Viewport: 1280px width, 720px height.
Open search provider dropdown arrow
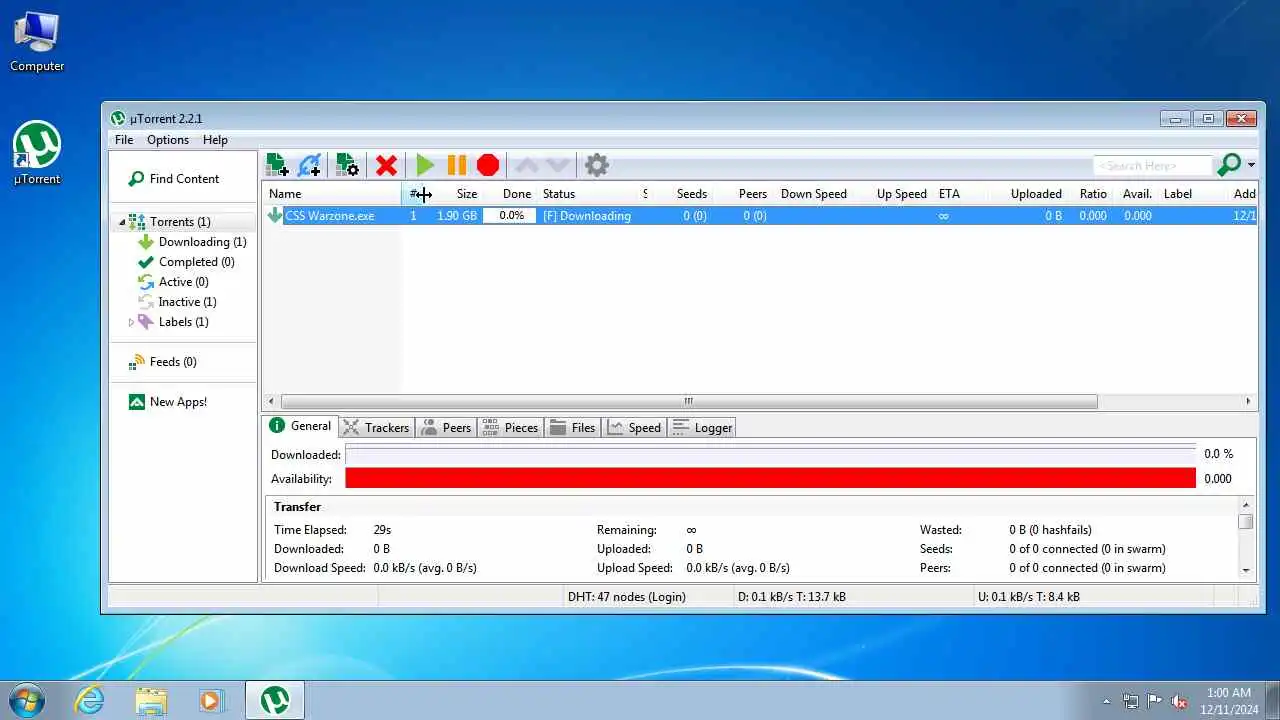click(1252, 166)
